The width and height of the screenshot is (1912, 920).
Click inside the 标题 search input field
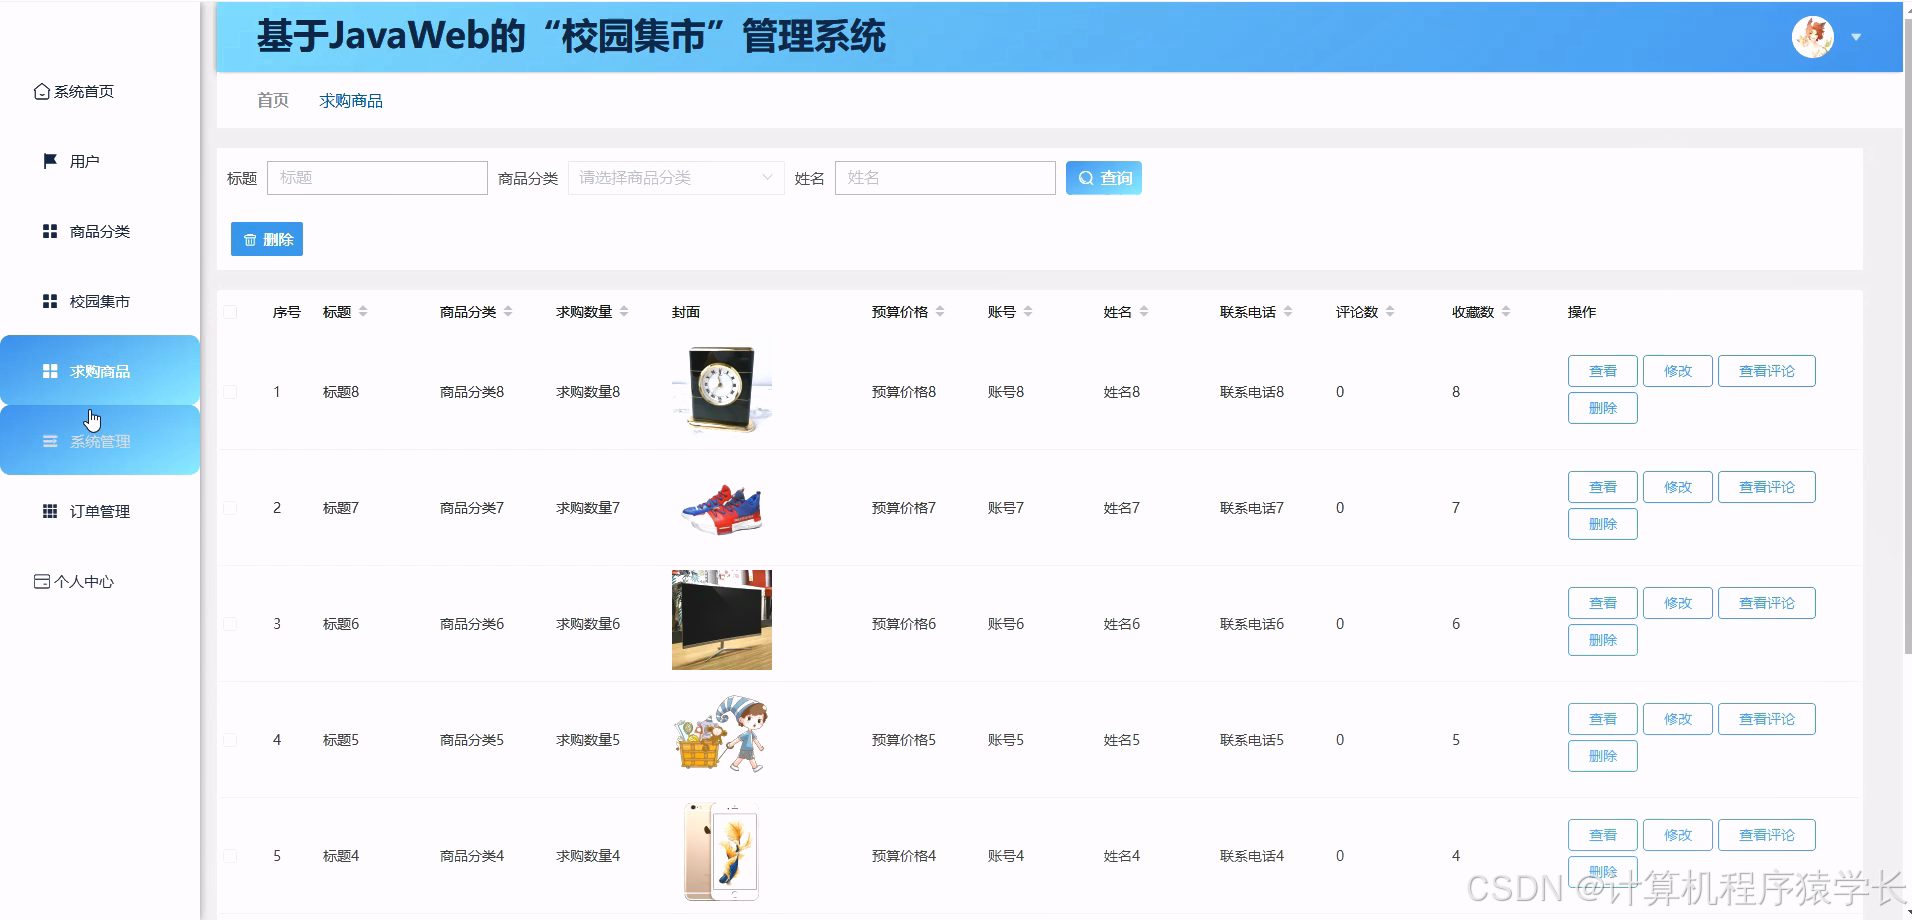point(377,177)
